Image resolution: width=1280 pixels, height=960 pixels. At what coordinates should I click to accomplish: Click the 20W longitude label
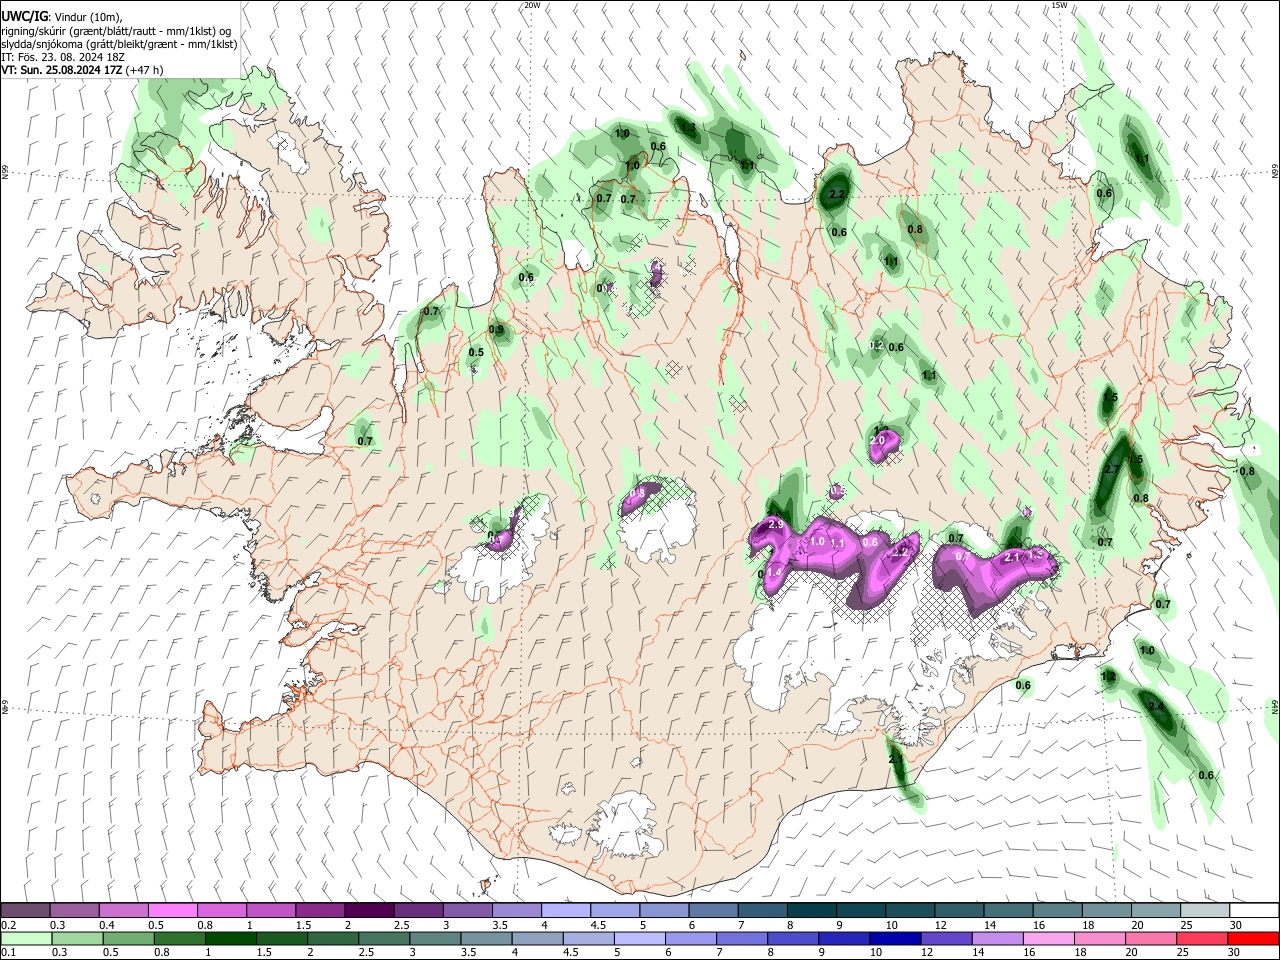coord(532,5)
